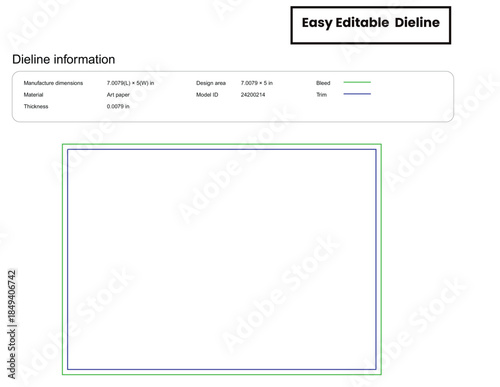Viewport: 500px width, 387px height.
Task: Select the 'Dieline information' heading
Action: click(64, 59)
